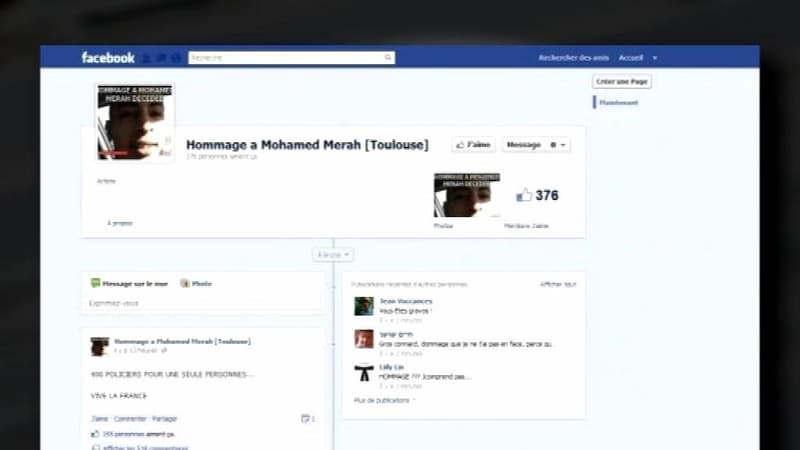
Task: Click the 376 likes count
Action: (x=547, y=195)
